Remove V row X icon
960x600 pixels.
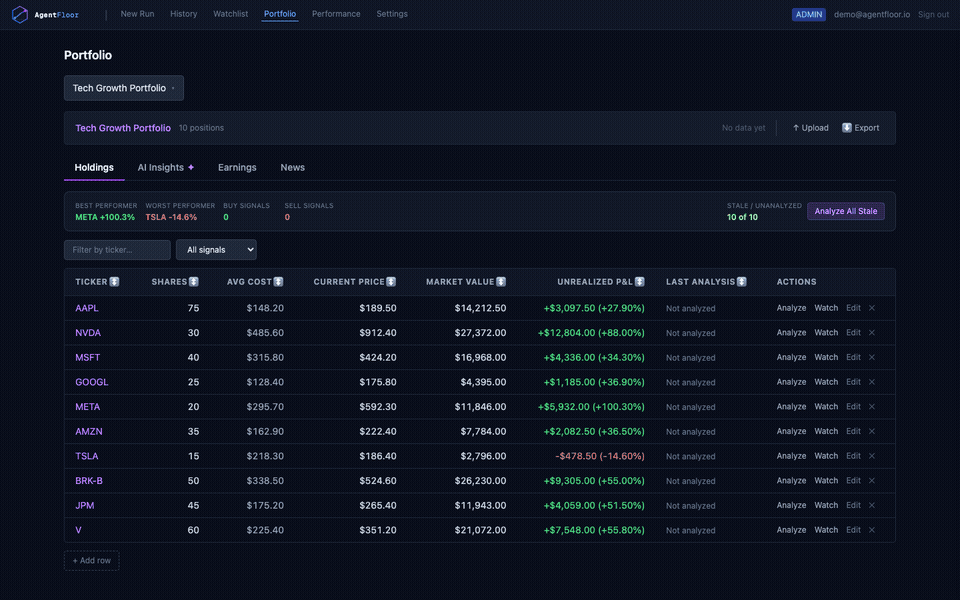[x=872, y=530]
